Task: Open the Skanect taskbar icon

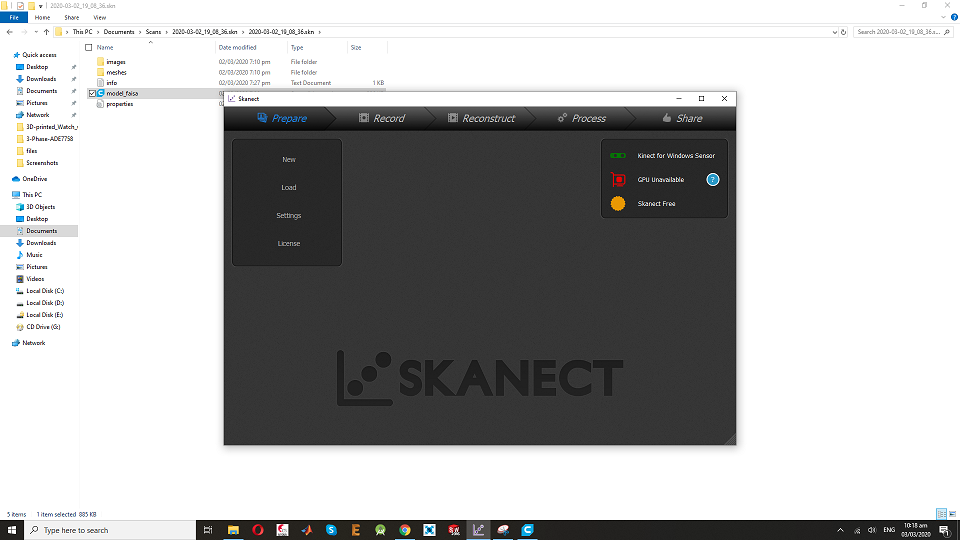Action: tap(478, 530)
